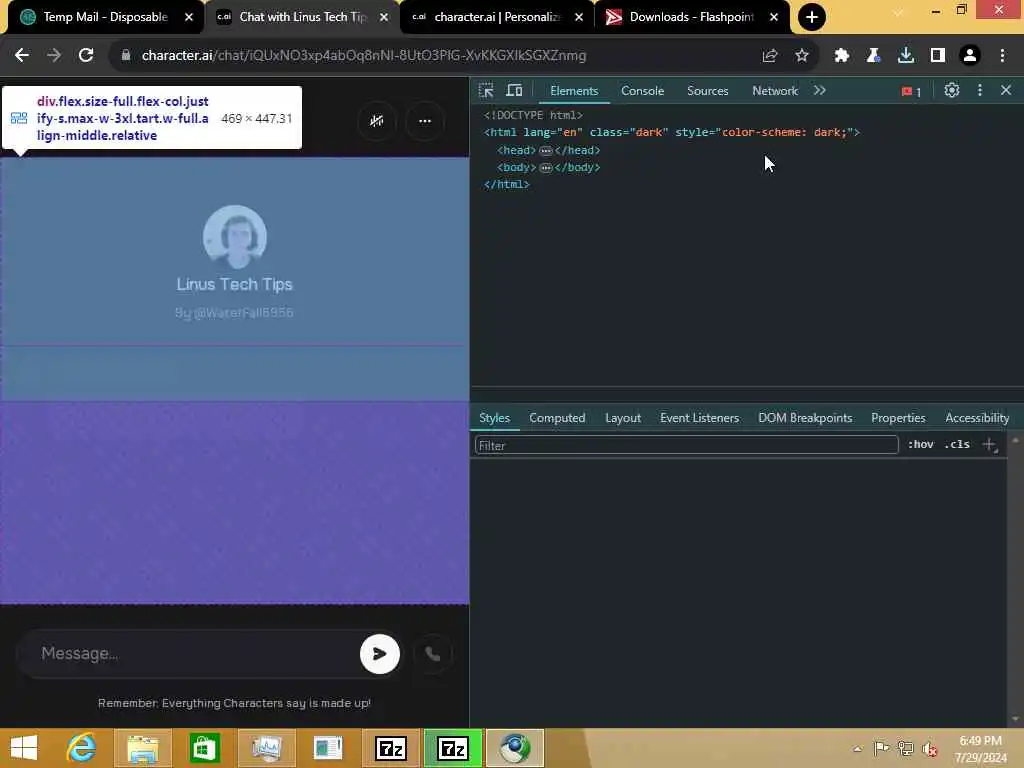This screenshot has height=768, width=1024.
Task: Open the chat options ellipsis
Action: point(424,121)
